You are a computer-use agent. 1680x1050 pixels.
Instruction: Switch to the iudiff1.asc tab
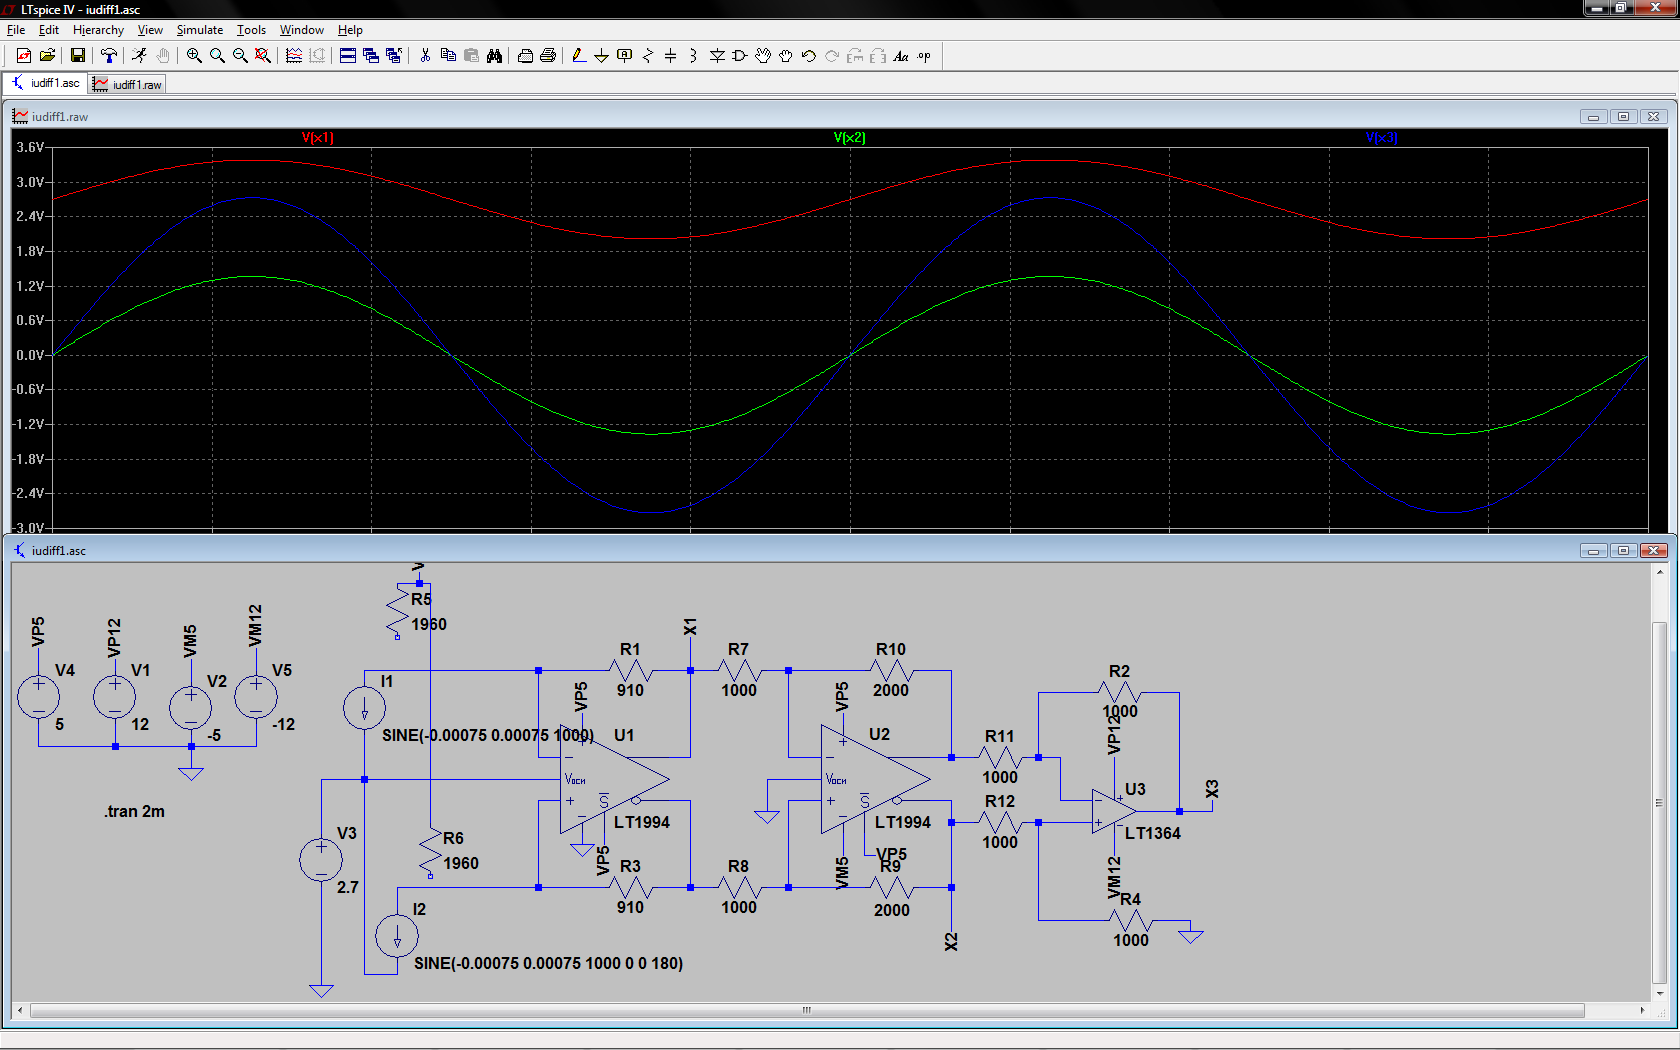tap(46, 84)
